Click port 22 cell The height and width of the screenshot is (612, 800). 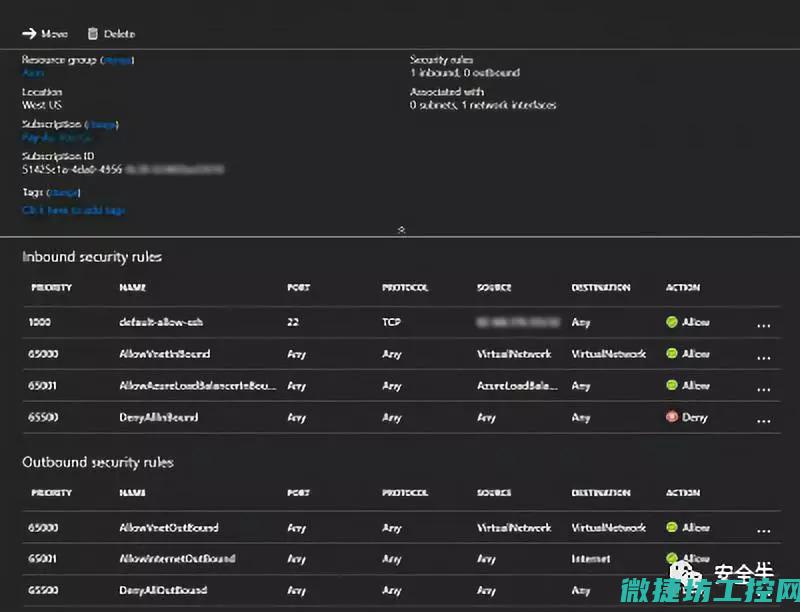click(x=293, y=322)
